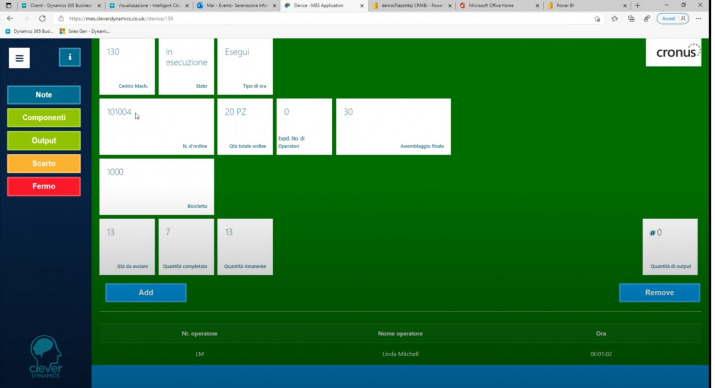715x388 pixels.
Task: Reload the page with refresh icon
Action: point(42,19)
